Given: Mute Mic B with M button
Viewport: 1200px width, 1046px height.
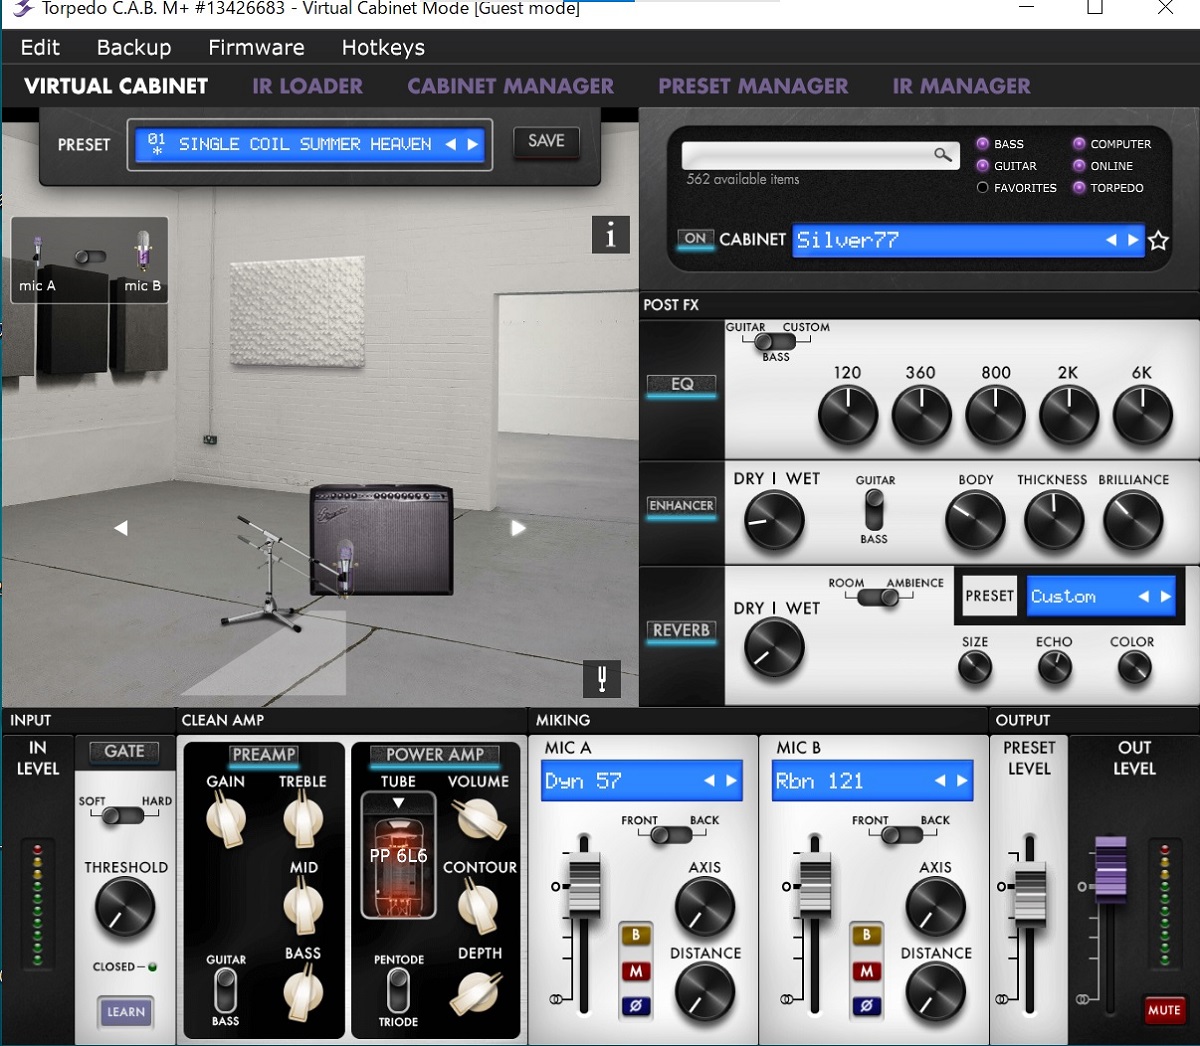Looking at the screenshot, I should [867, 971].
